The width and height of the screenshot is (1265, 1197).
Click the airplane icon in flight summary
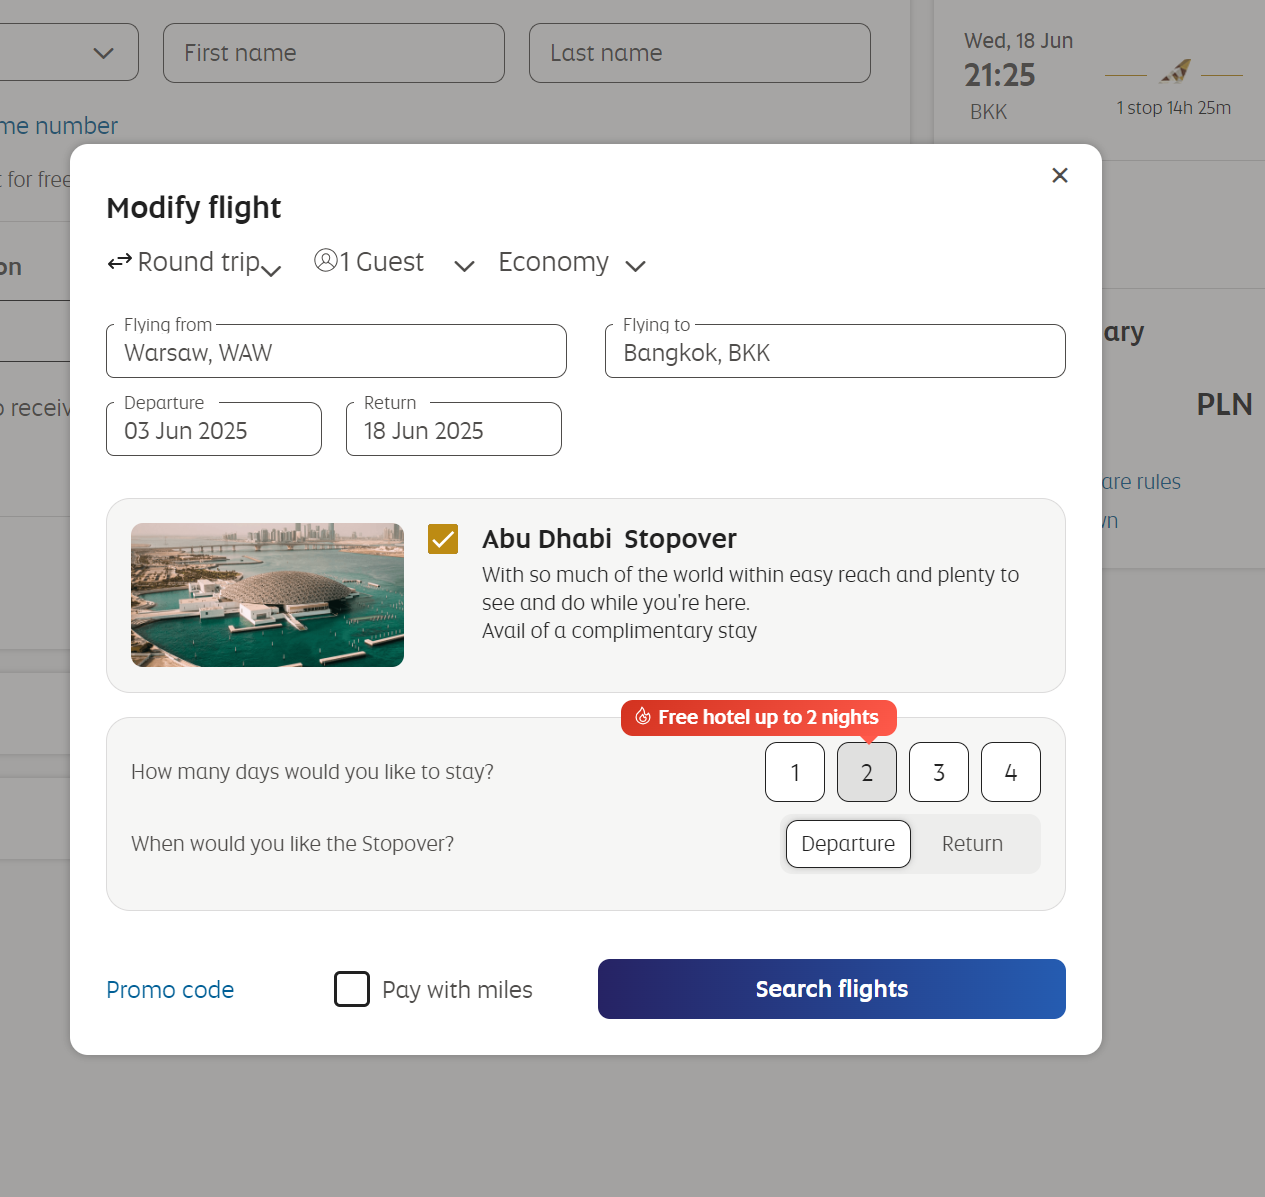(x=1175, y=72)
